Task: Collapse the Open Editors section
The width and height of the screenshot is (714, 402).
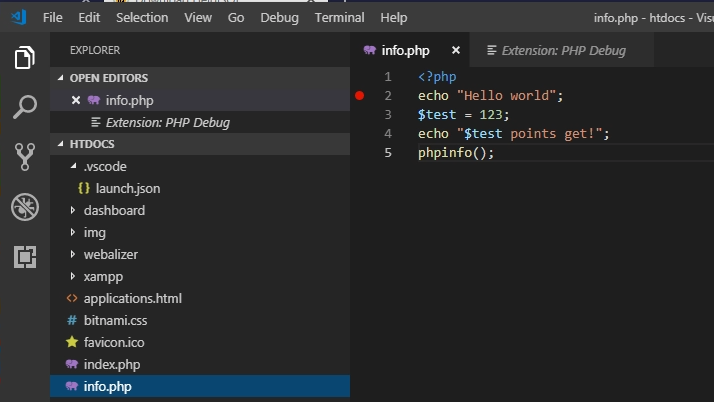Action: [61, 78]
